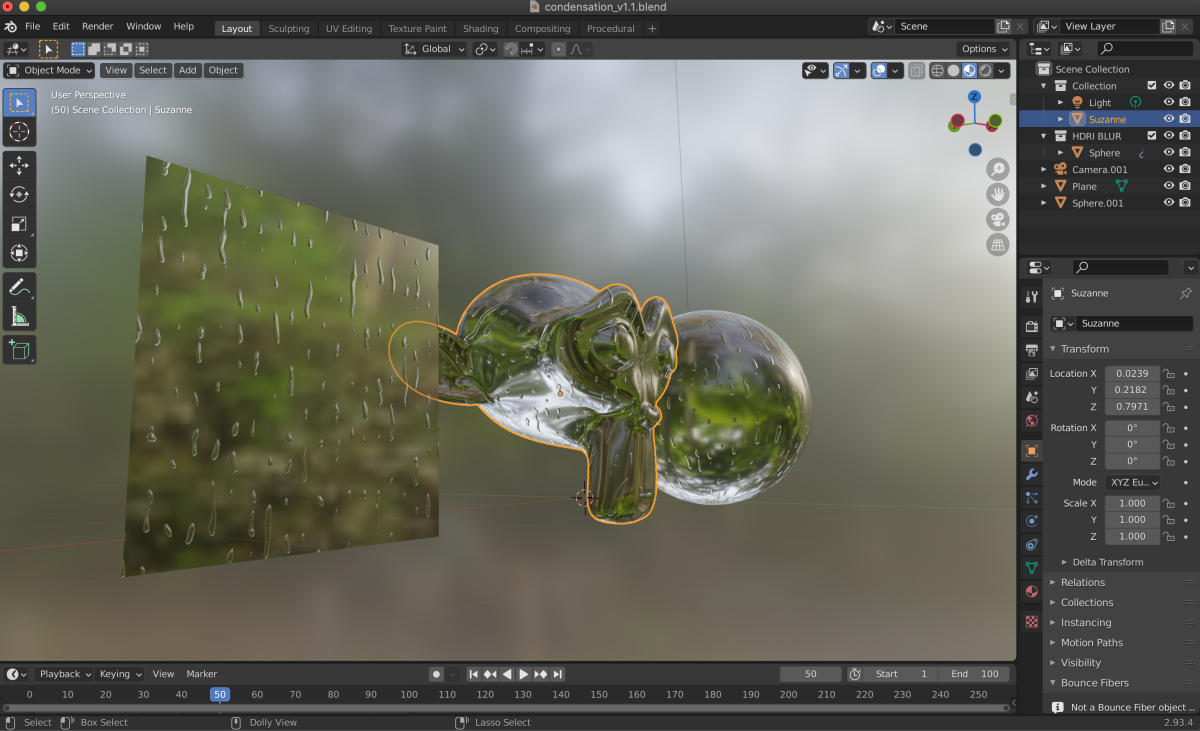
Task: Activate the Transform tool in the toolbar
Action: pos(19,253)
